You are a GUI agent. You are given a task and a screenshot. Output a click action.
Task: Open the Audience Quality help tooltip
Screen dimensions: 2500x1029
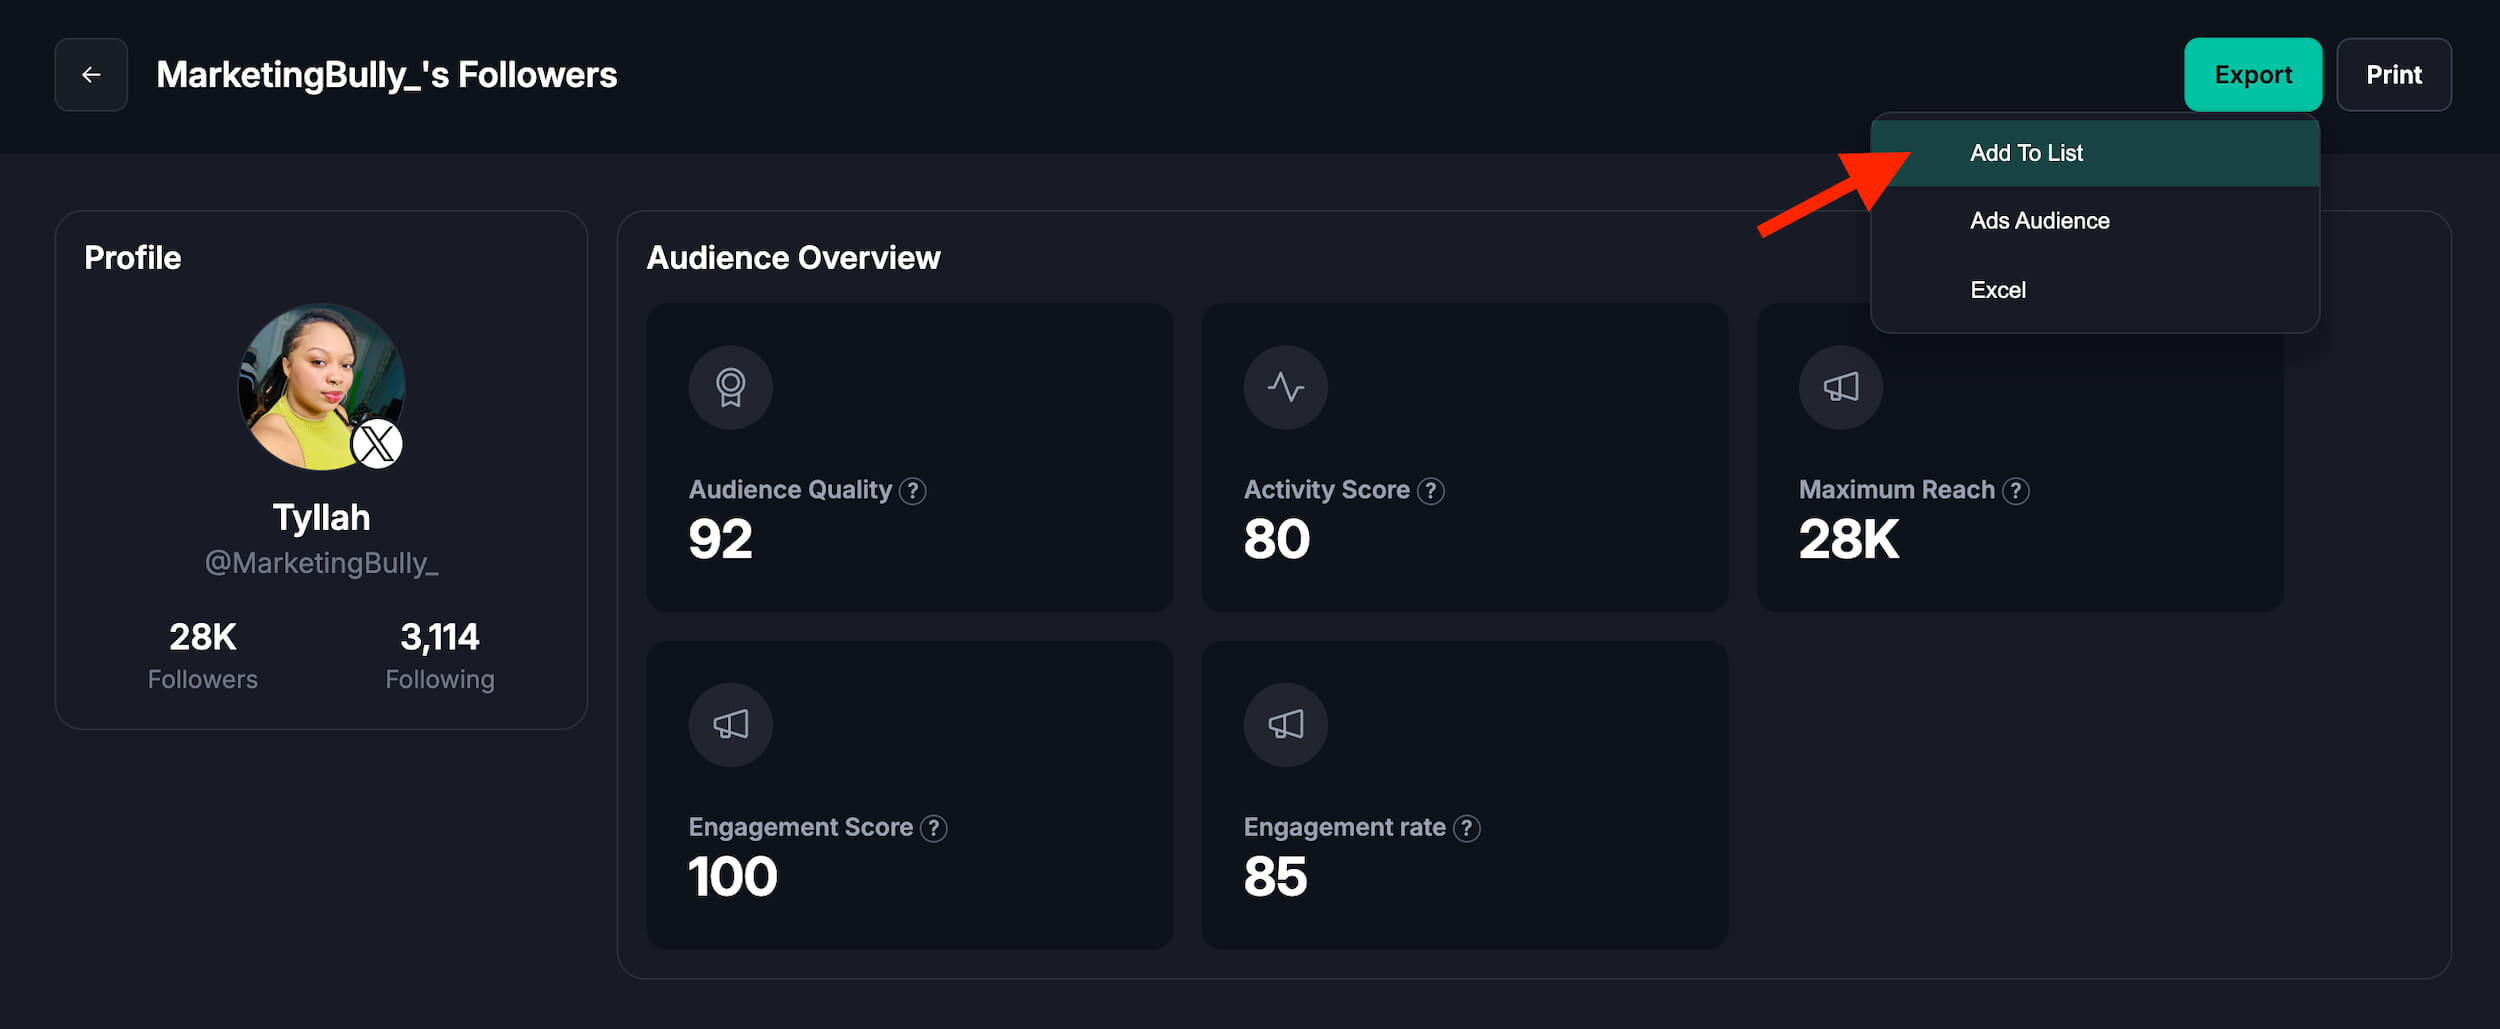(912, 491)
